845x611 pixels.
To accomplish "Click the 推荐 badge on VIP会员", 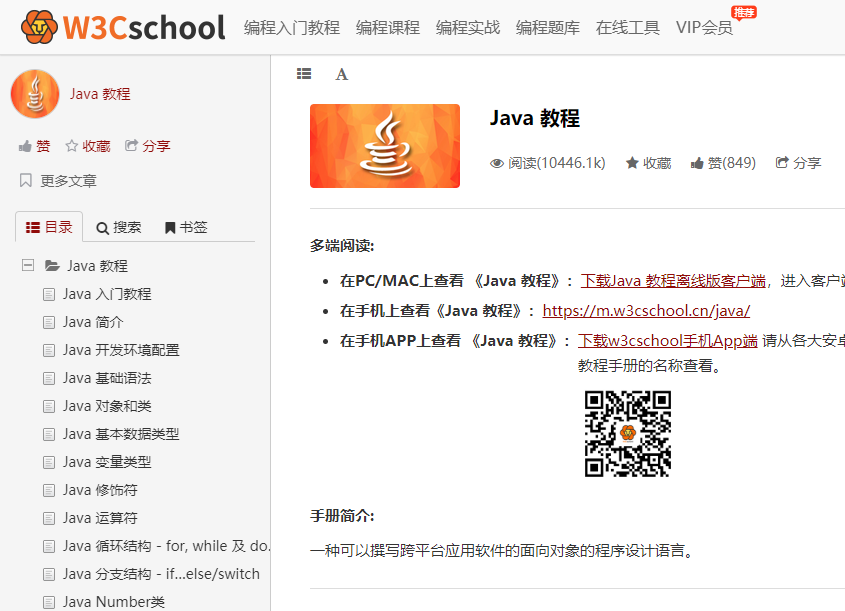I will 744,12.
